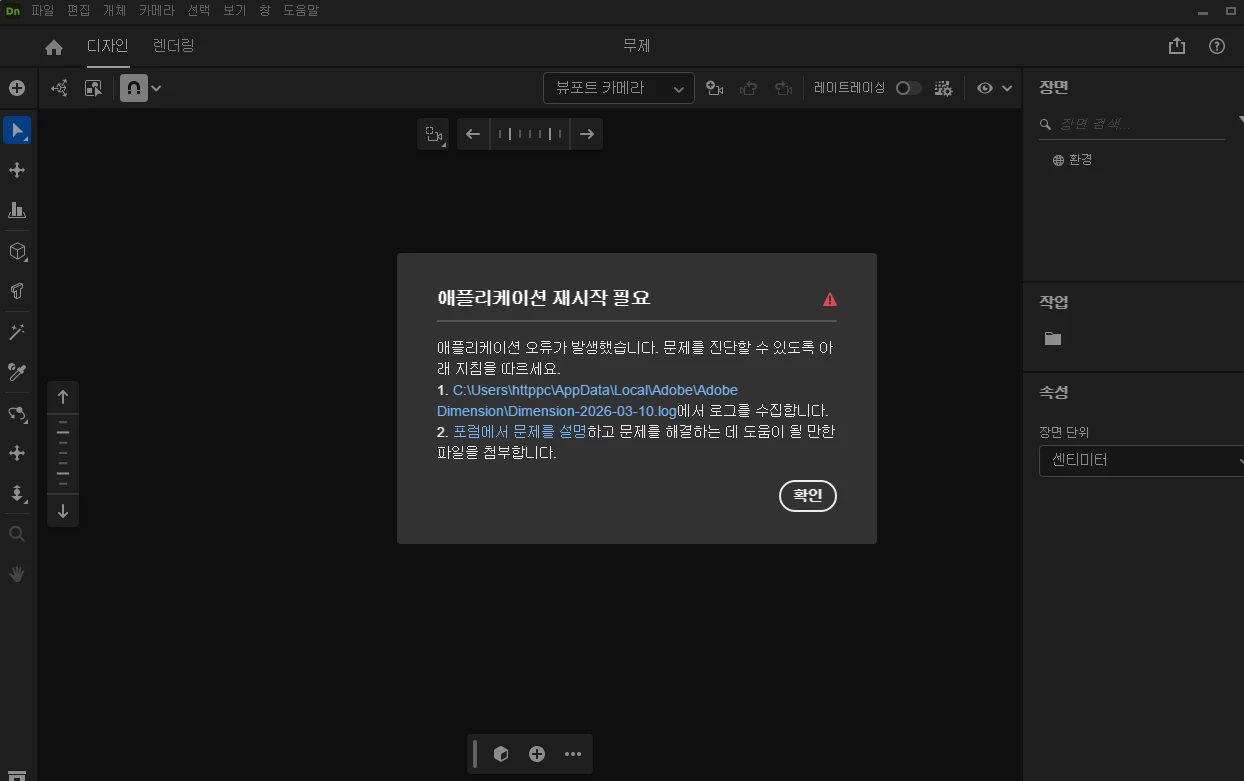Click the plus icon in bottom bar
This screenshot has width=1244, height=781.
(x=537, y=754)
